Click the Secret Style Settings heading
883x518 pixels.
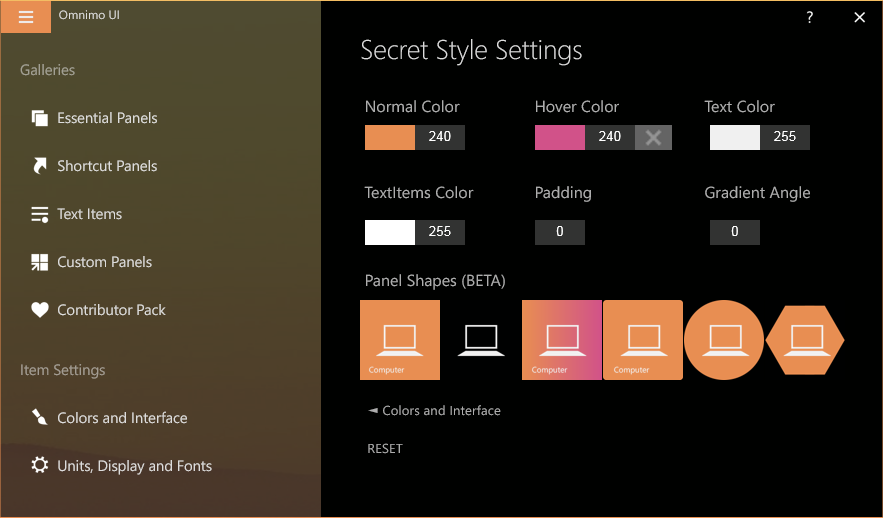point(471,51)
